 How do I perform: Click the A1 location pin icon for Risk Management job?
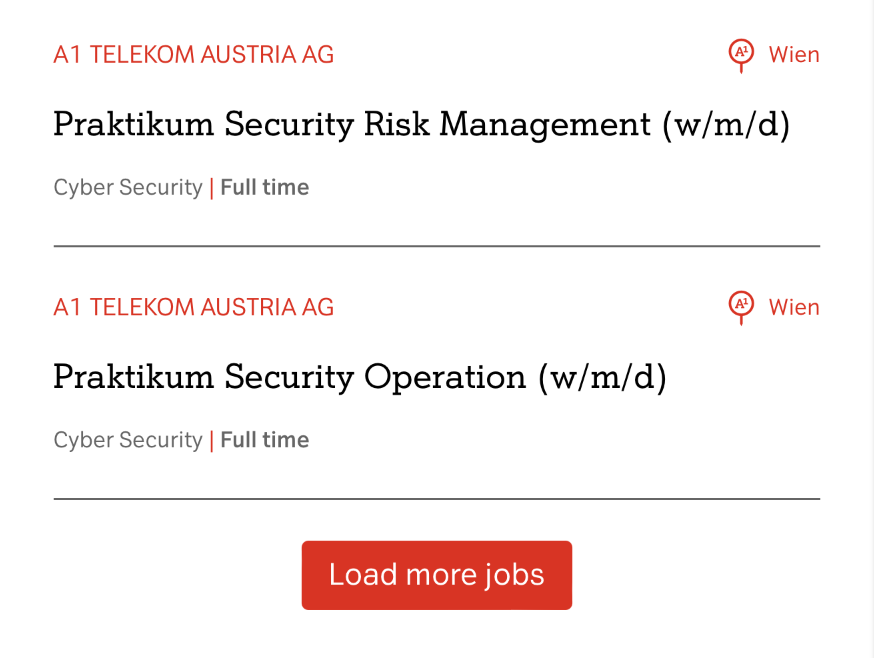(740, 54)
